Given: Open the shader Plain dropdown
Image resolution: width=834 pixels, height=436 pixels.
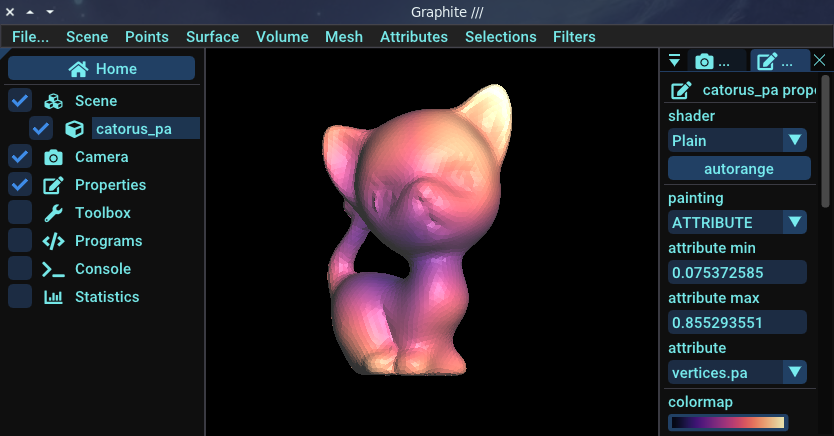Looking at the screenshot, I should [737, 141].
